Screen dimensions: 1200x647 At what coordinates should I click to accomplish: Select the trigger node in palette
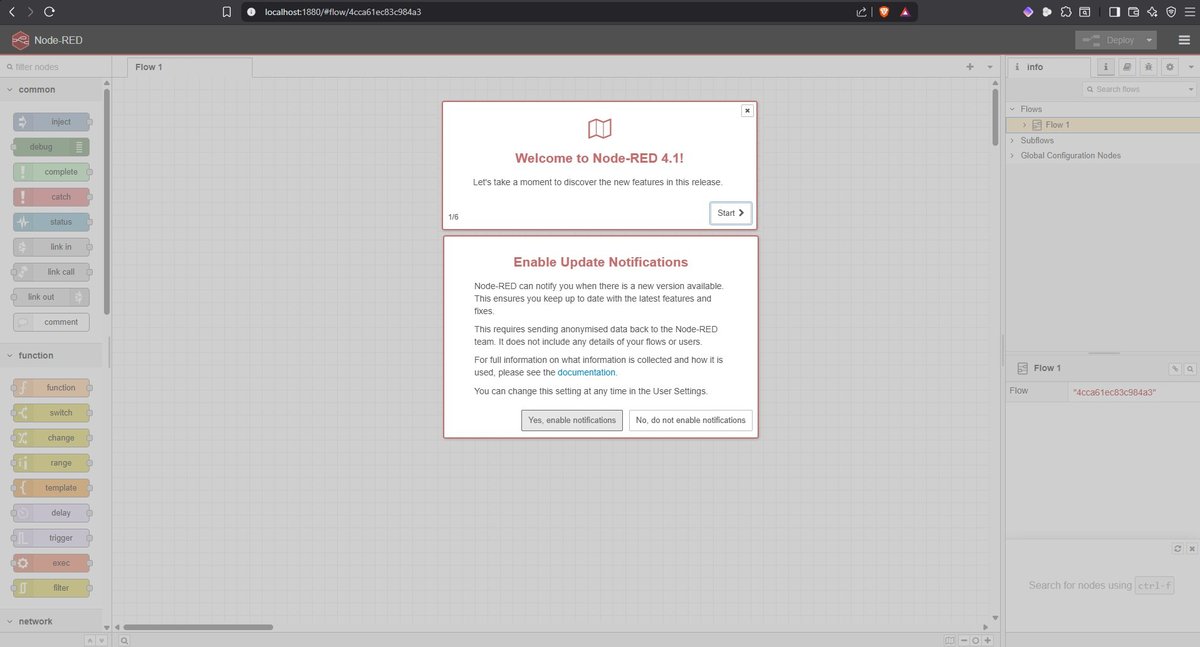[51, 538]
